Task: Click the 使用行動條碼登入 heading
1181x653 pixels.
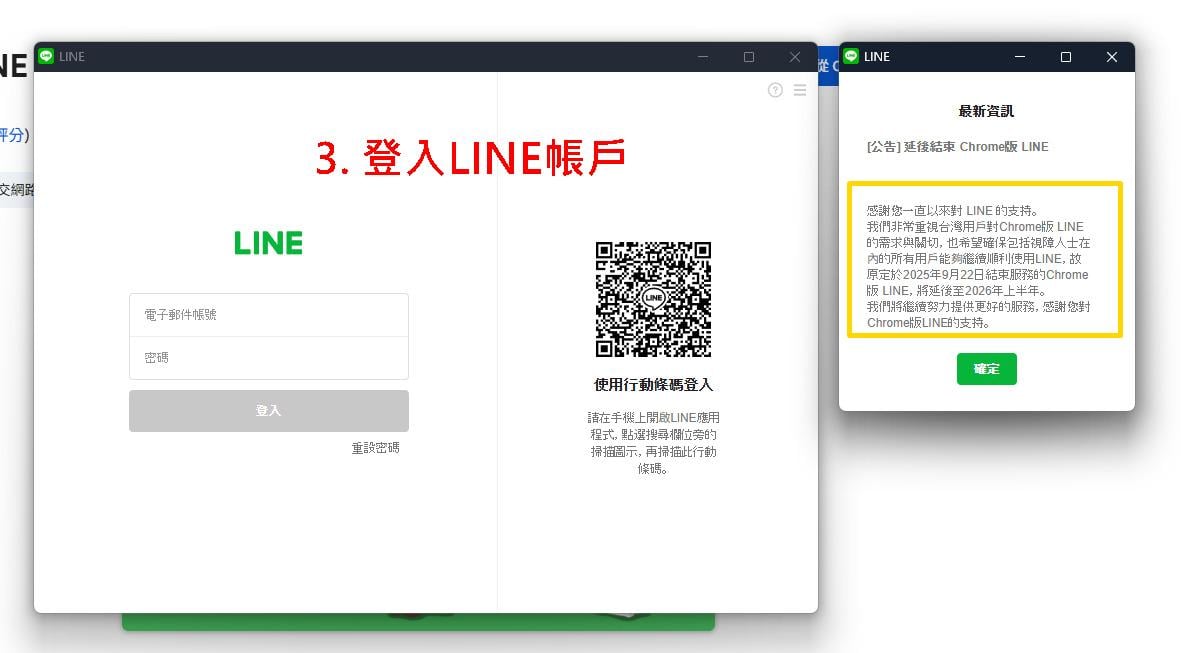Action: (653, 385)
